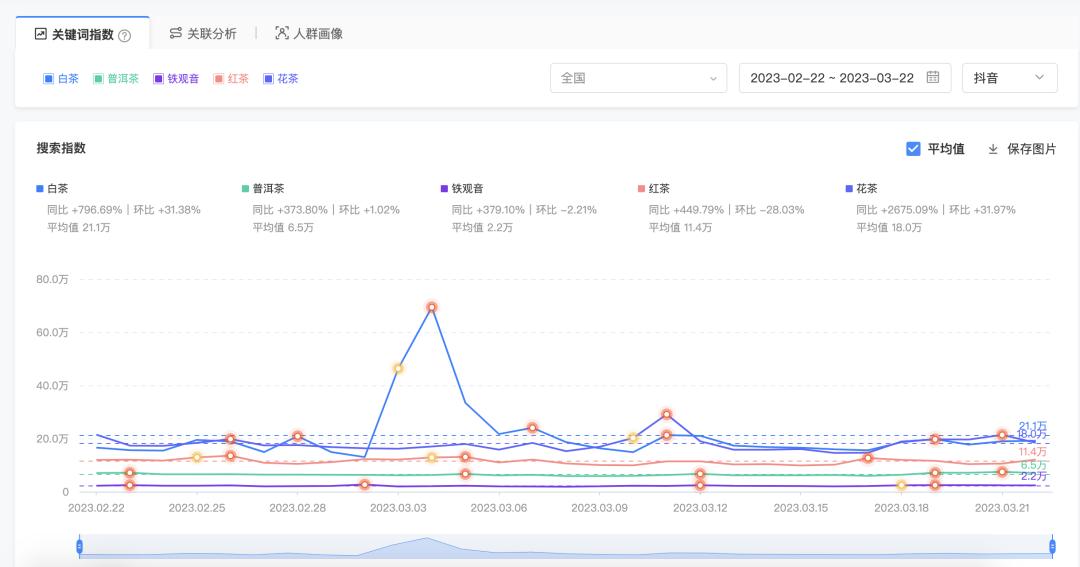
Task: Toggle the 平均值 checkbox
Action: [913, 149]
